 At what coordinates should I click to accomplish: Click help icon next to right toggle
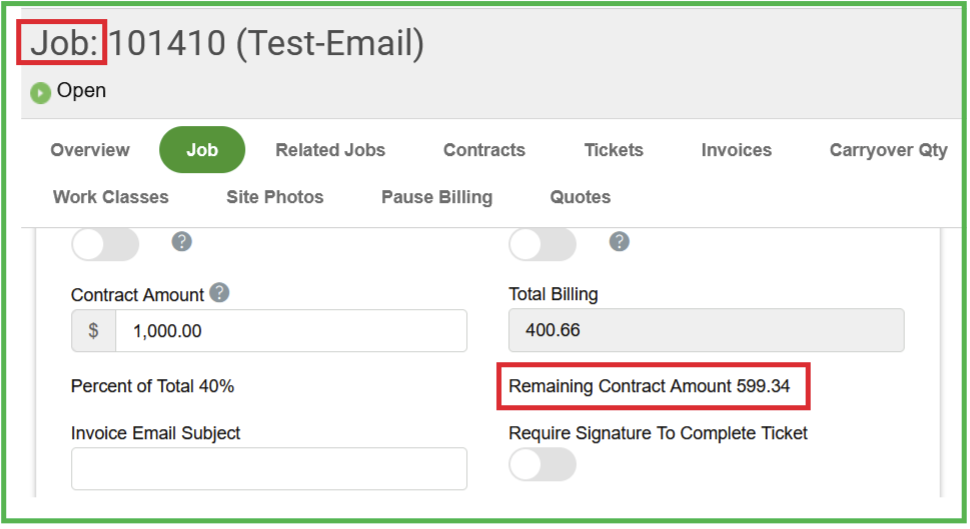(619, 241)
